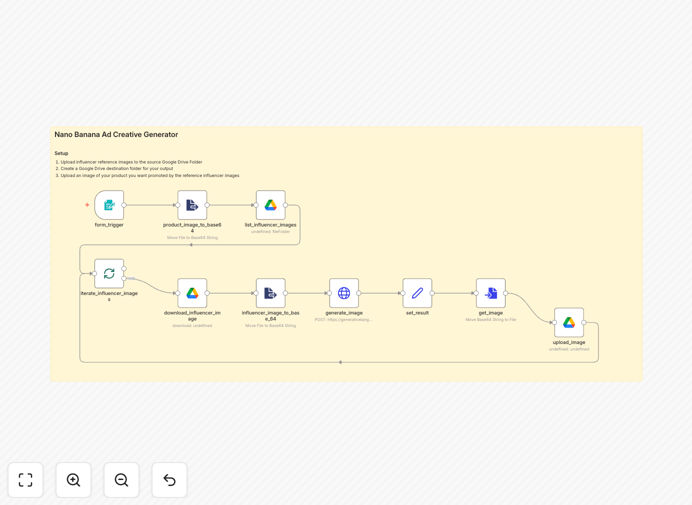Click the output handle of upload_image node
Image resolution: width=692 pixels, height=505 pixels.
(584, 323)
